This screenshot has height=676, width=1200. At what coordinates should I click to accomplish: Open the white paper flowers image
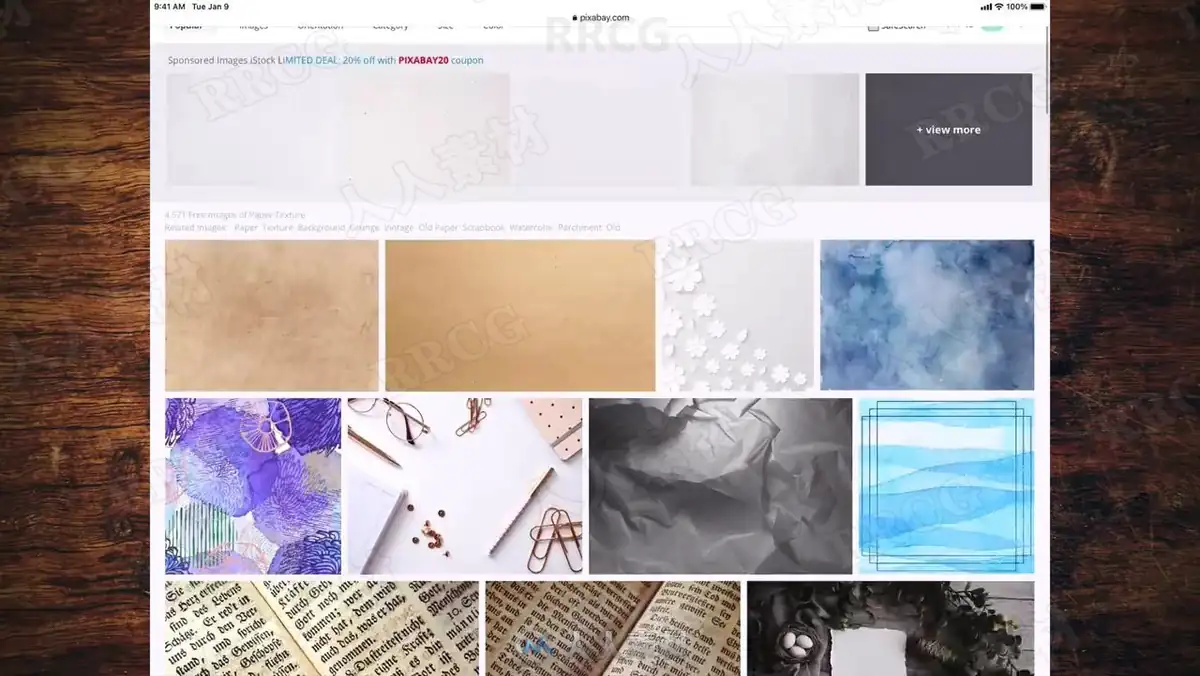tap(738, 315)
